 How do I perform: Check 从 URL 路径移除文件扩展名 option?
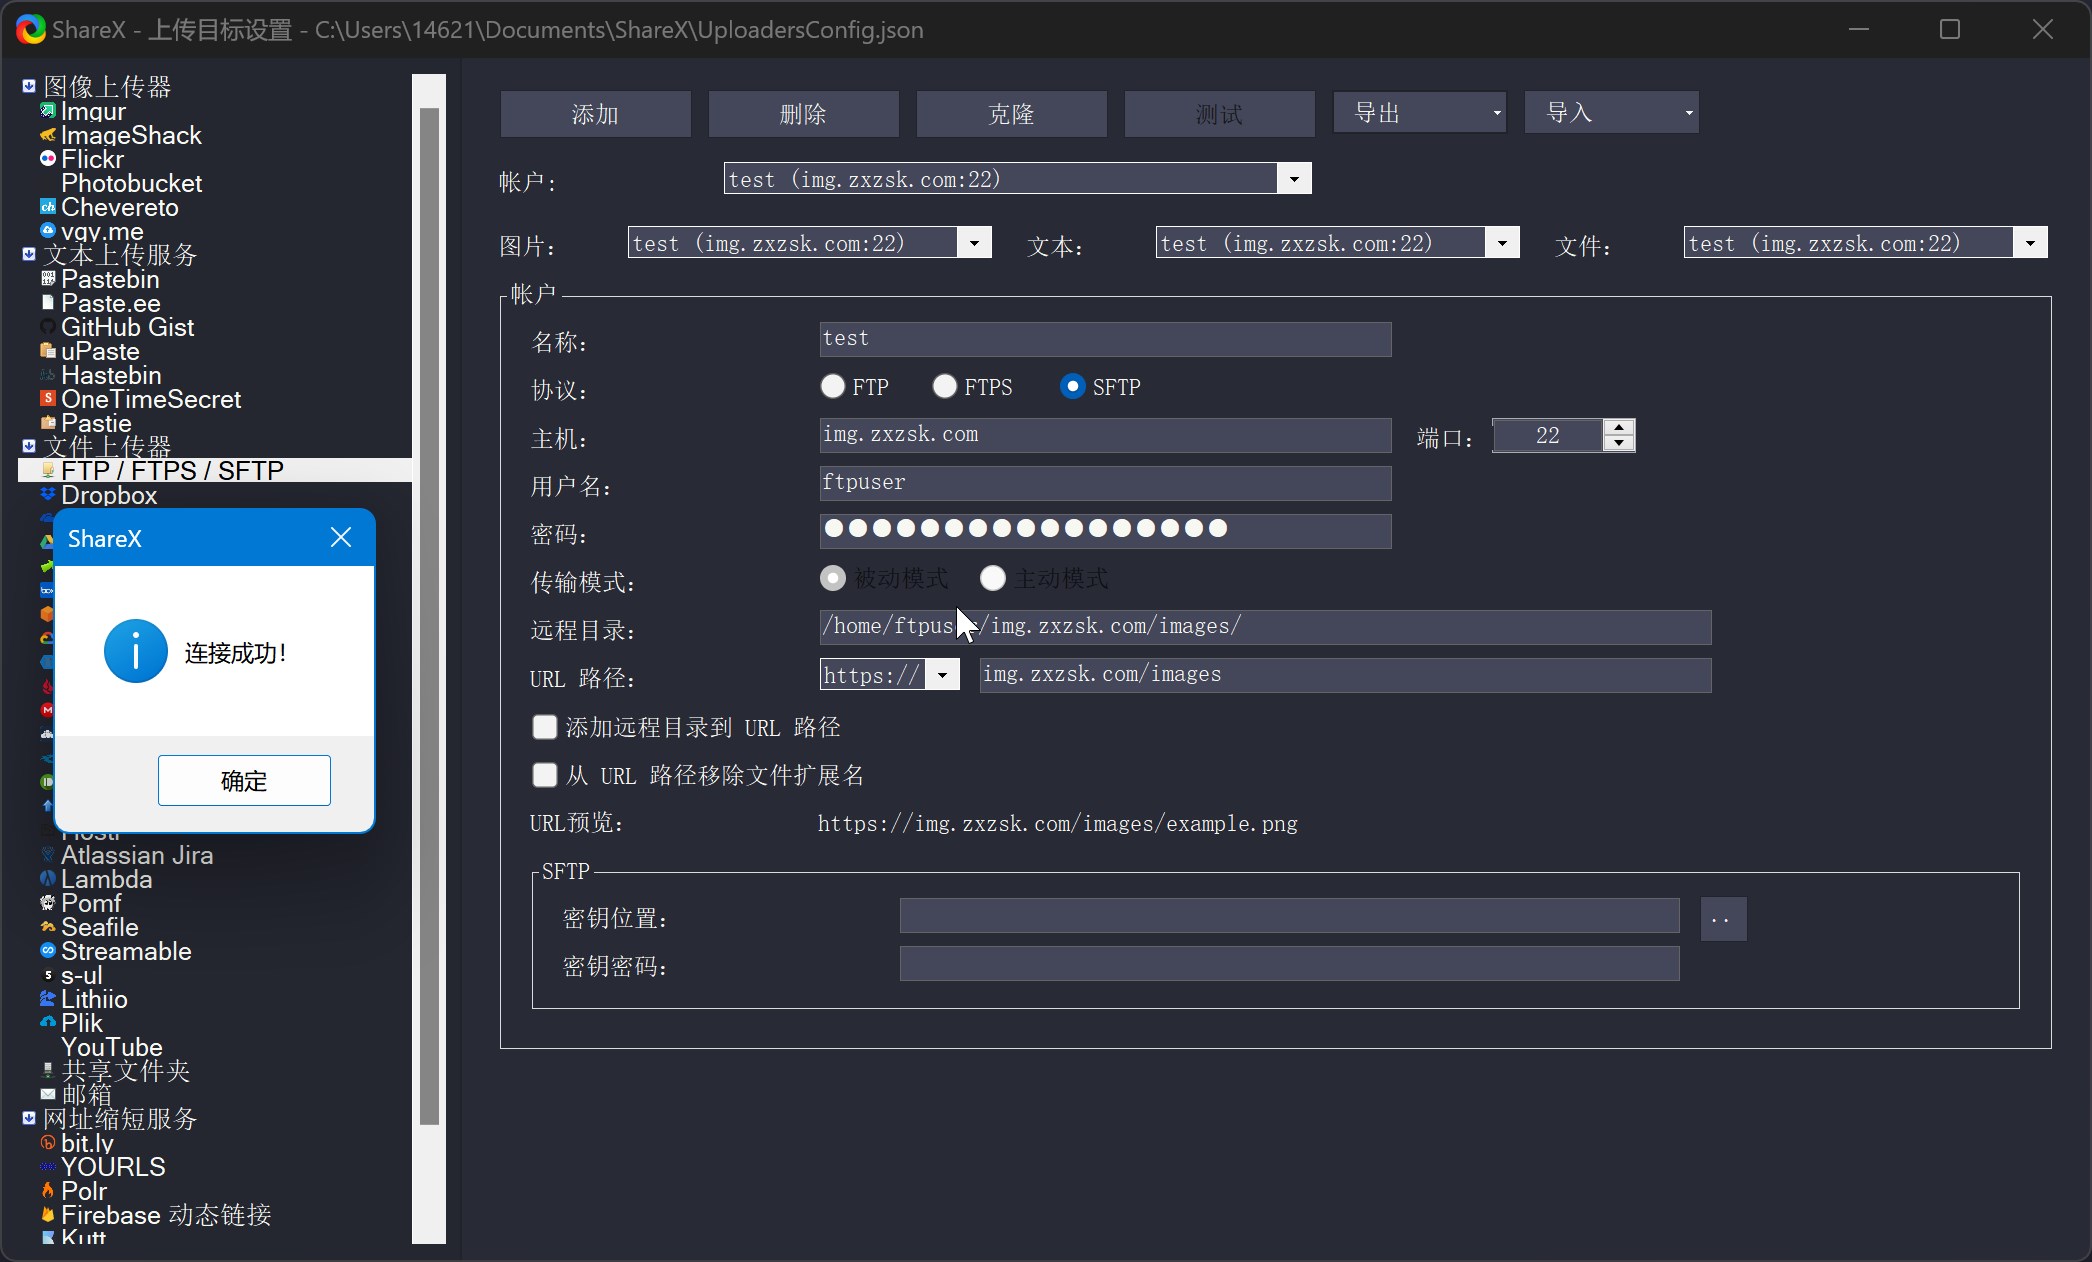[544, 775]
